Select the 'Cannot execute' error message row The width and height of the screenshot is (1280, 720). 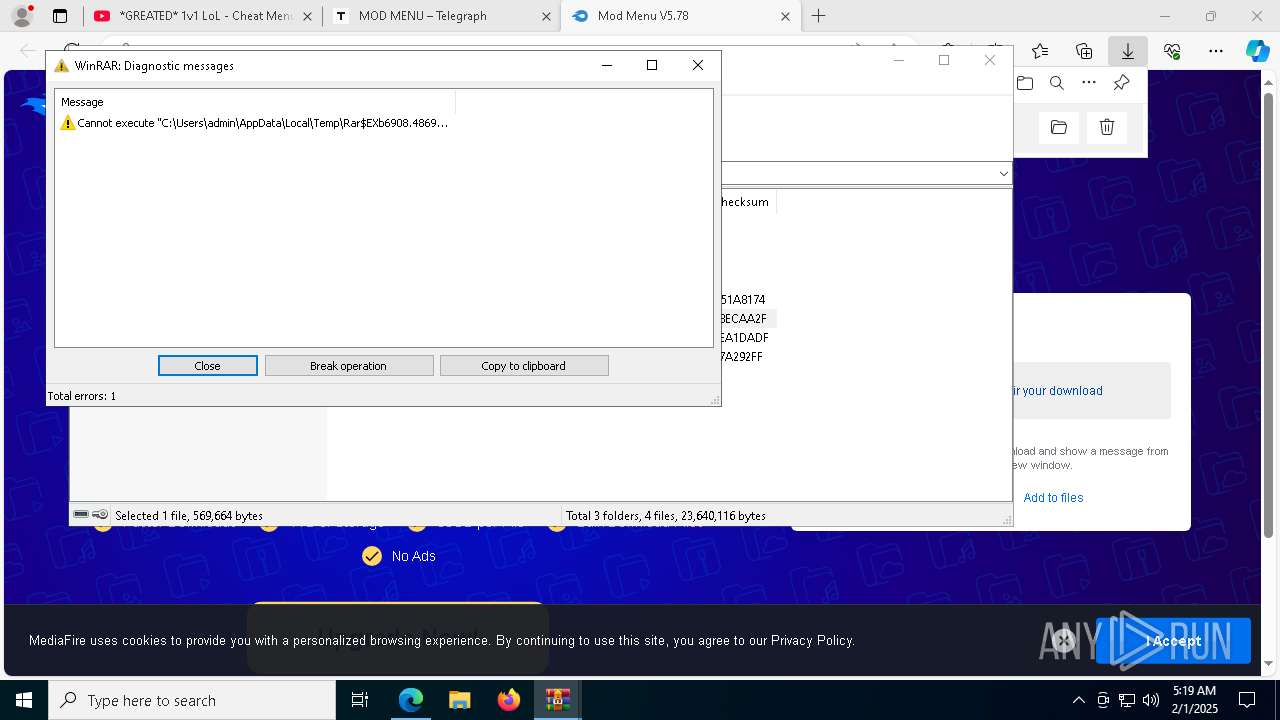254,123
